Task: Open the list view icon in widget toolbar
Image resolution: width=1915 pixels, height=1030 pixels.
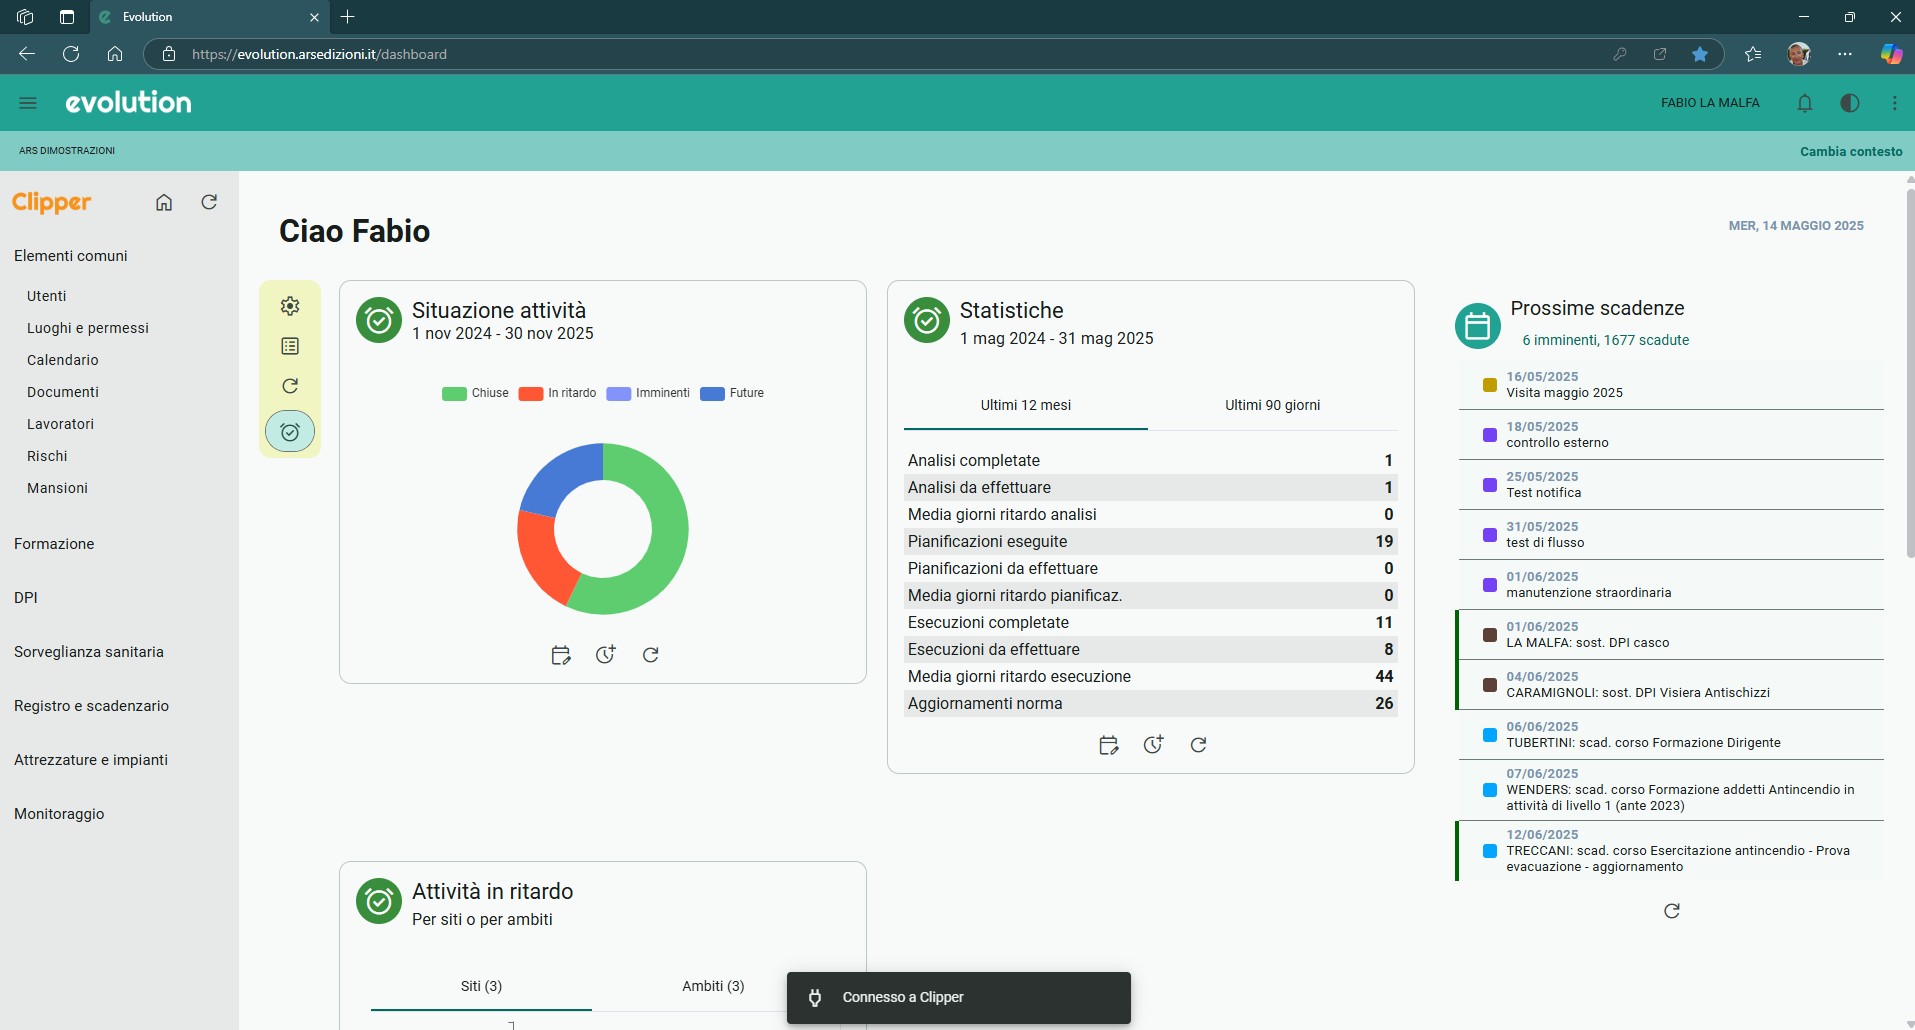Action: [290, 346]
